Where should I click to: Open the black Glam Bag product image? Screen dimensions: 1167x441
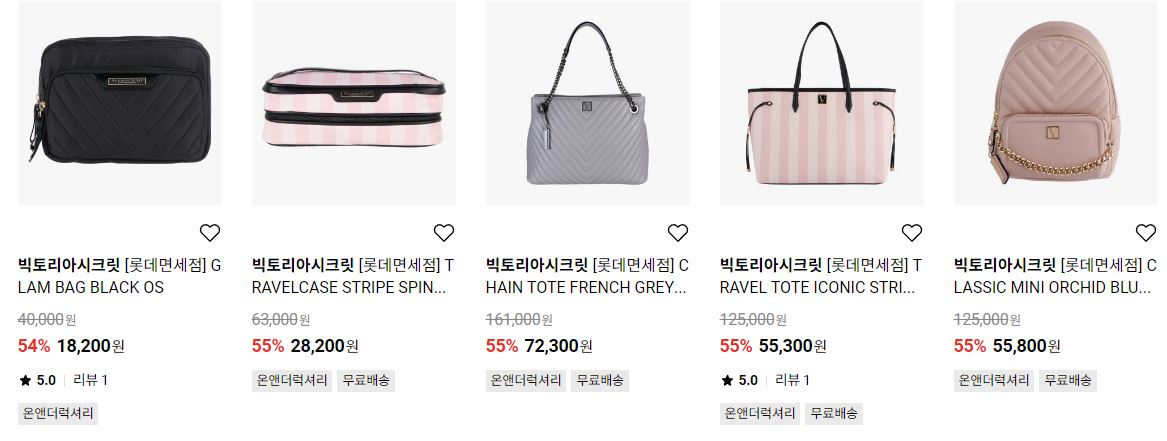coord(120,103)
